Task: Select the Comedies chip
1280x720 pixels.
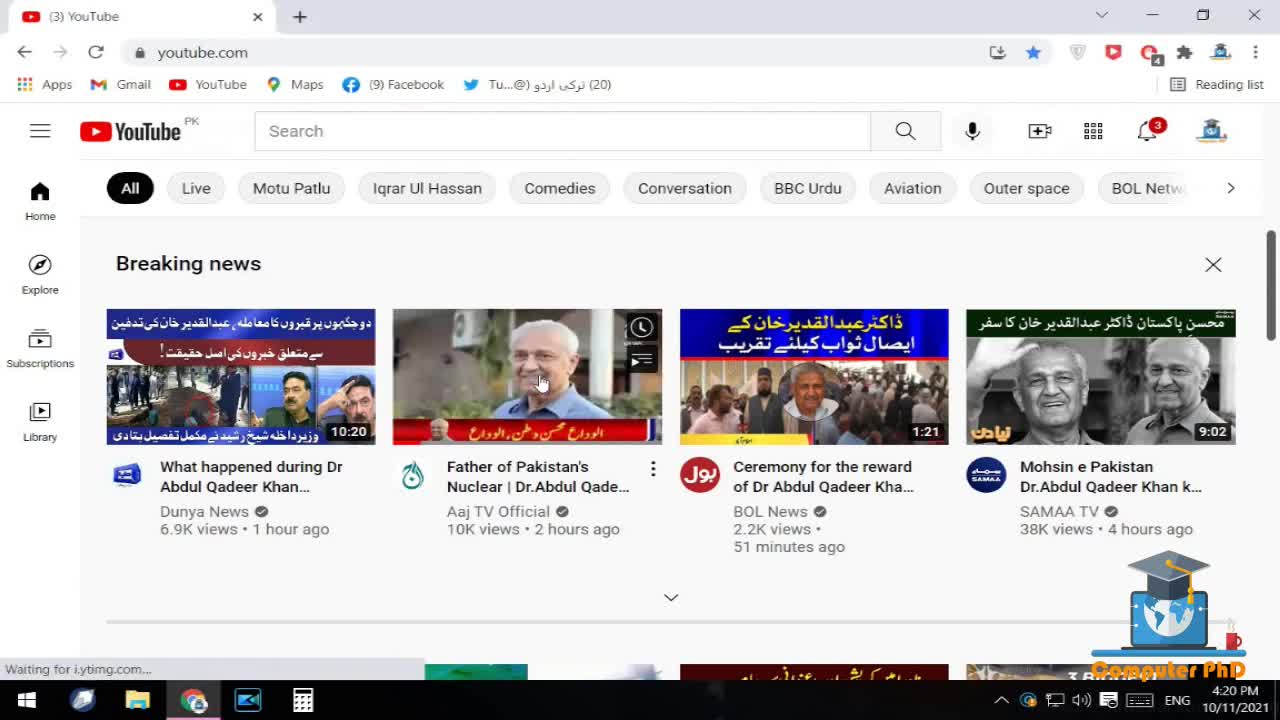Action: pyautogui.click(x=560, y=188)
